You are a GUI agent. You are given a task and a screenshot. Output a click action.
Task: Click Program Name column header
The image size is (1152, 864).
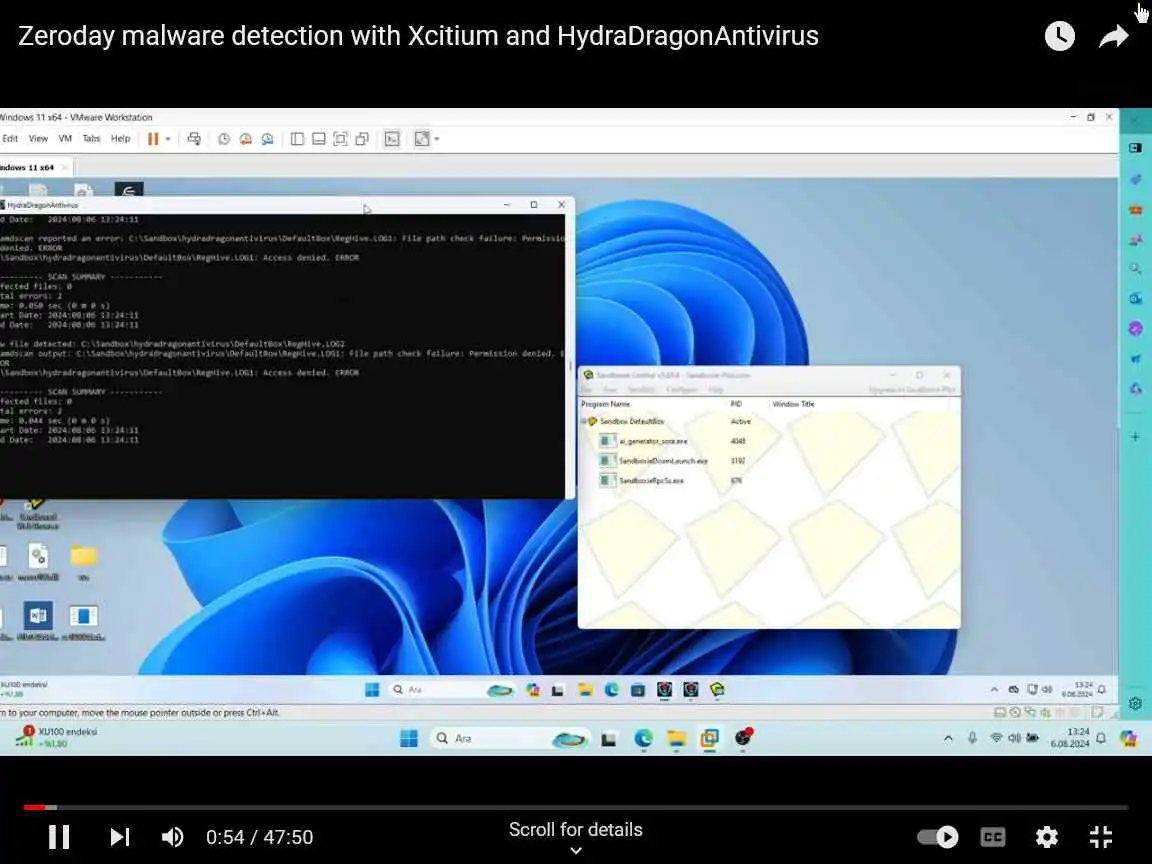tap(605, 404)
